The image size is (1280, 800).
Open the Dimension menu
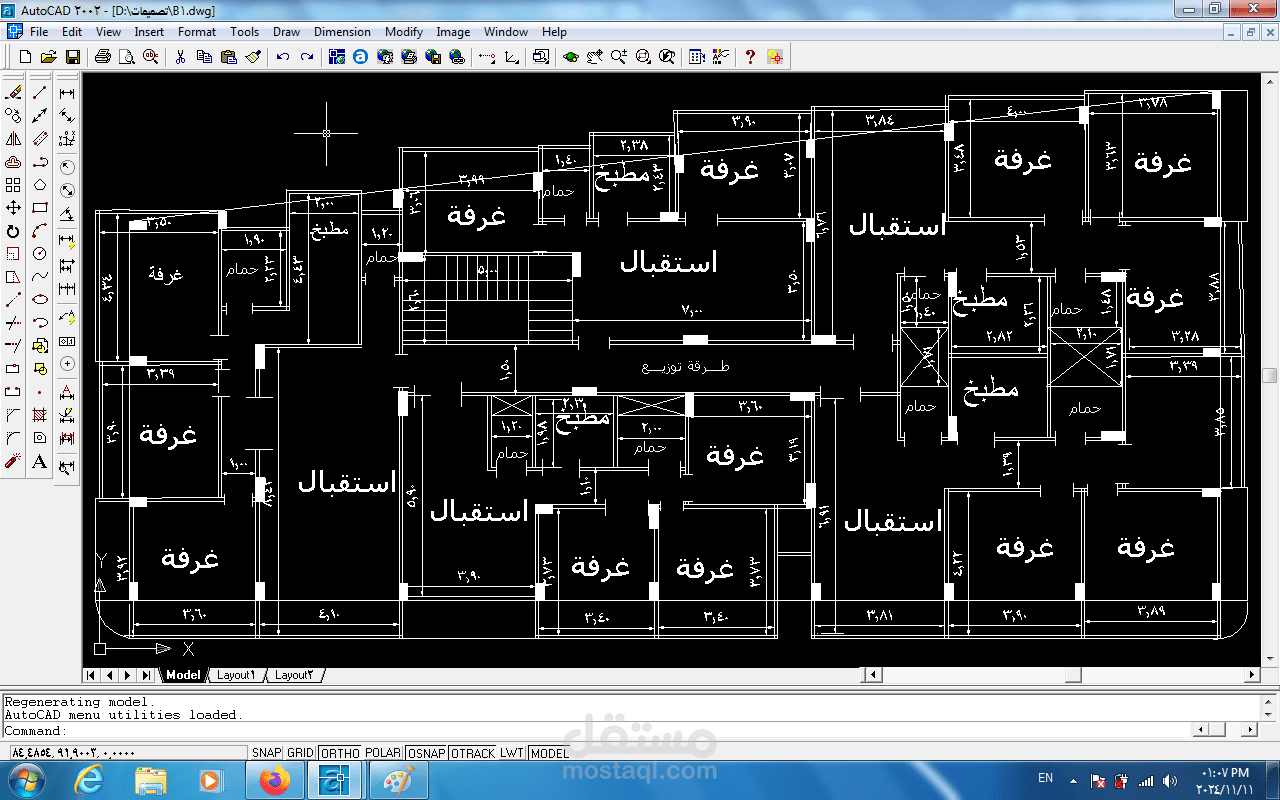[342, 32]
